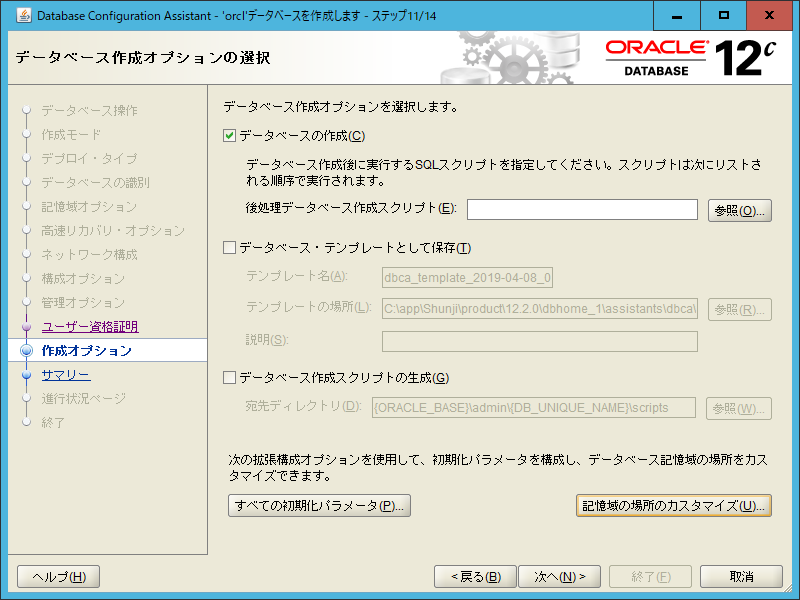Viewport: 800px width, 600px height.
Task: Click the テンプレートの場所 path field
Action: (x=540, y=309)
